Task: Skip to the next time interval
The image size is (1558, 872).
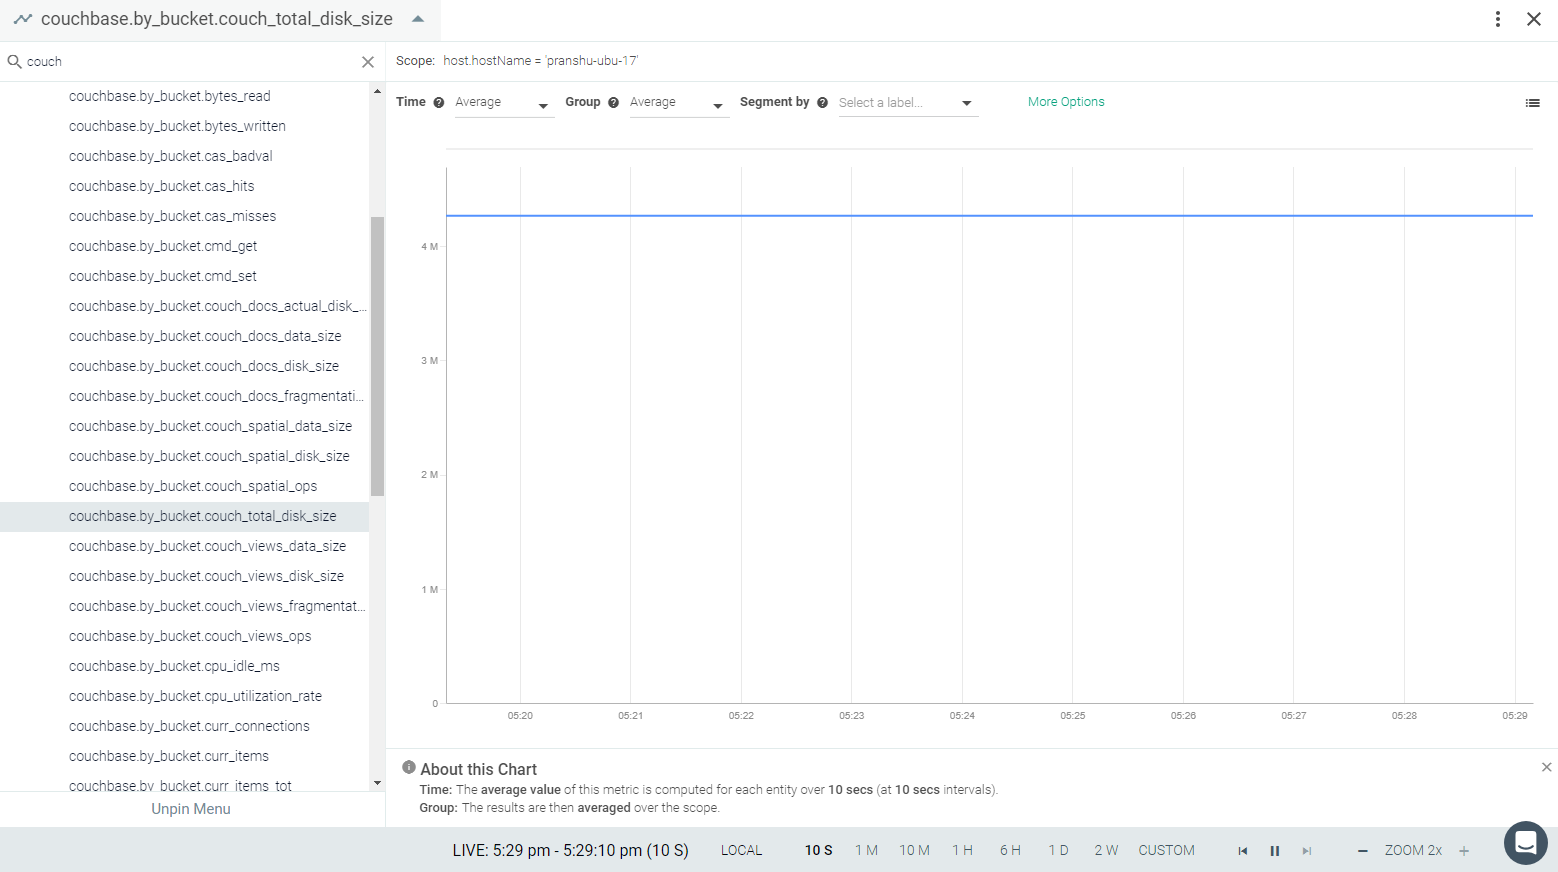Action: click(x=1307, y=851)
